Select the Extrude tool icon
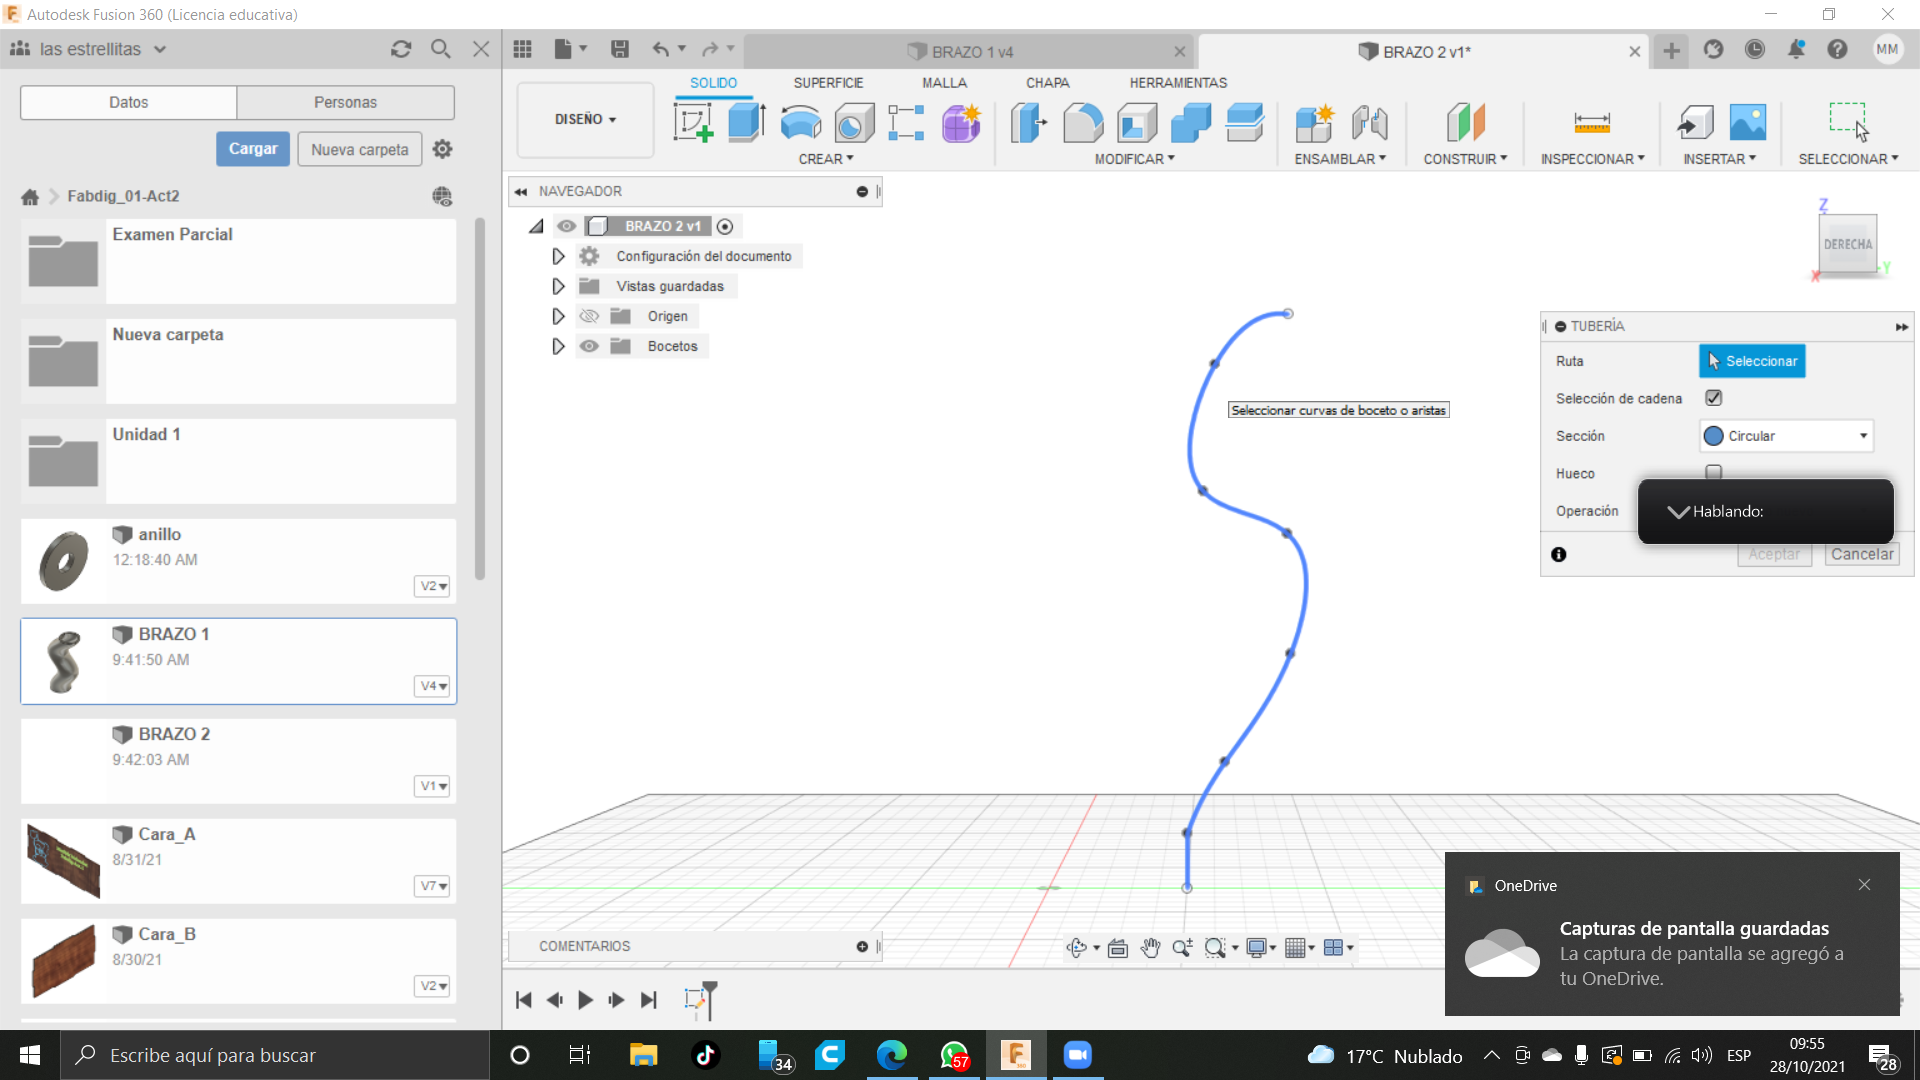 point(746,123)
